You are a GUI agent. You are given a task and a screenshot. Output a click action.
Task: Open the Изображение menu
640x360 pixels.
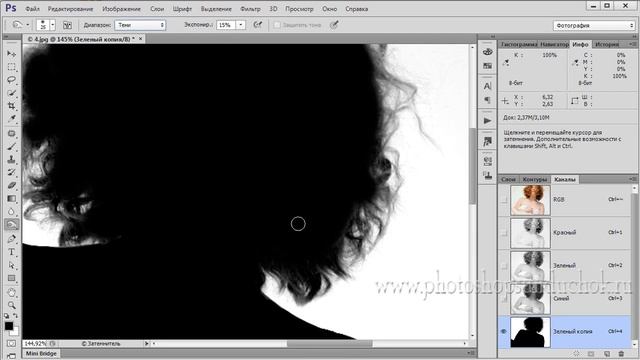121,9
